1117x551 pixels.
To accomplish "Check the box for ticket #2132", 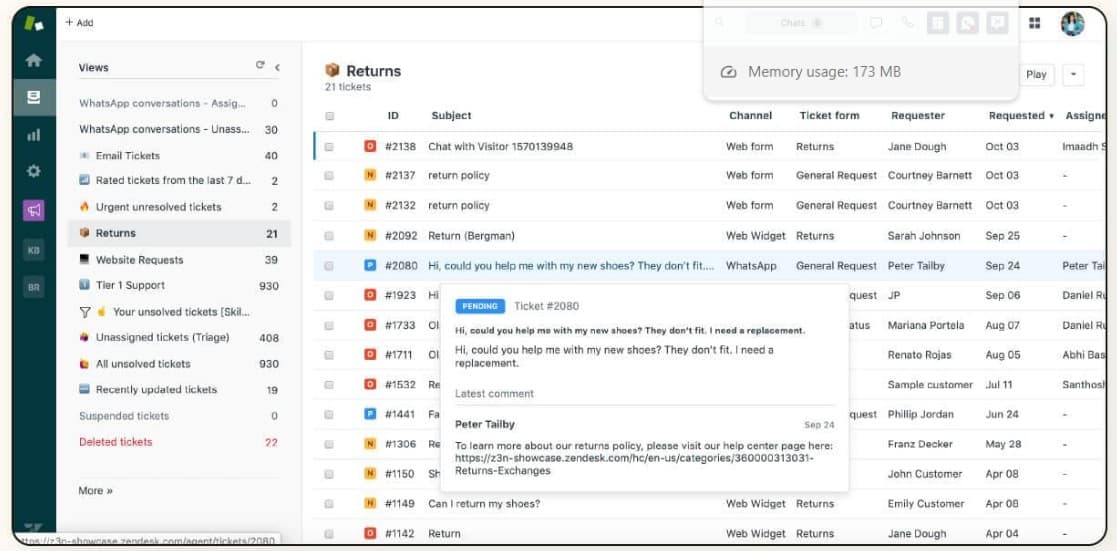I will click(329, 206).
